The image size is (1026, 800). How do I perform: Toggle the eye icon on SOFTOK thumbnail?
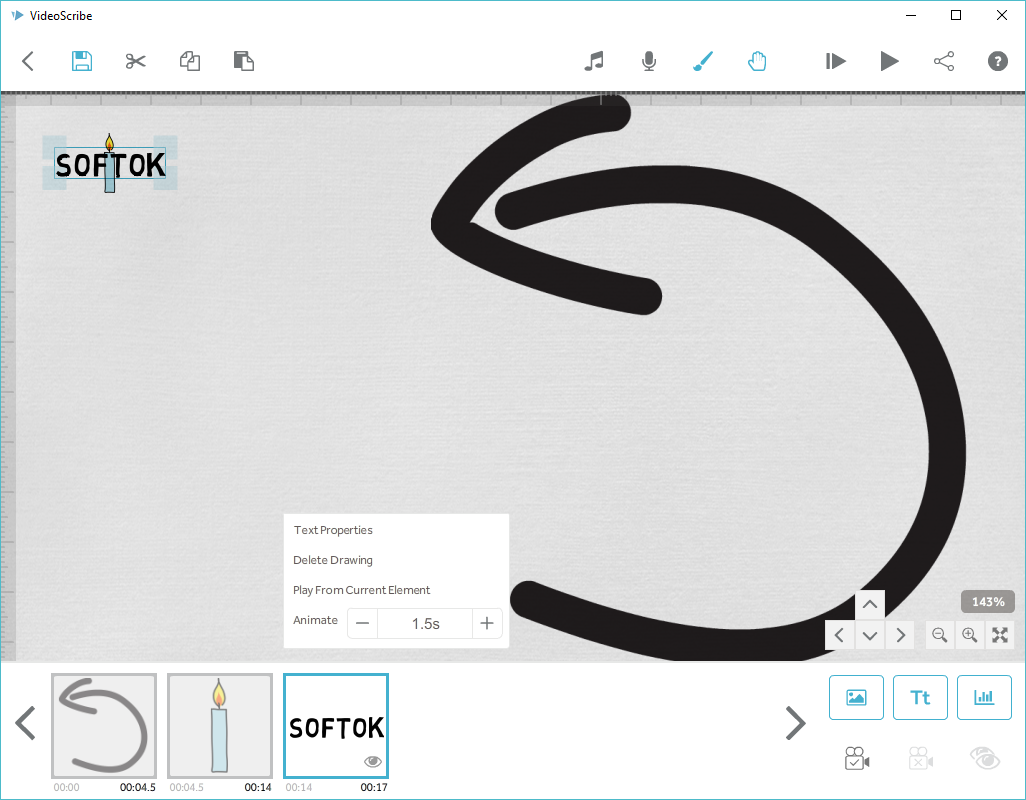point(373,762)
